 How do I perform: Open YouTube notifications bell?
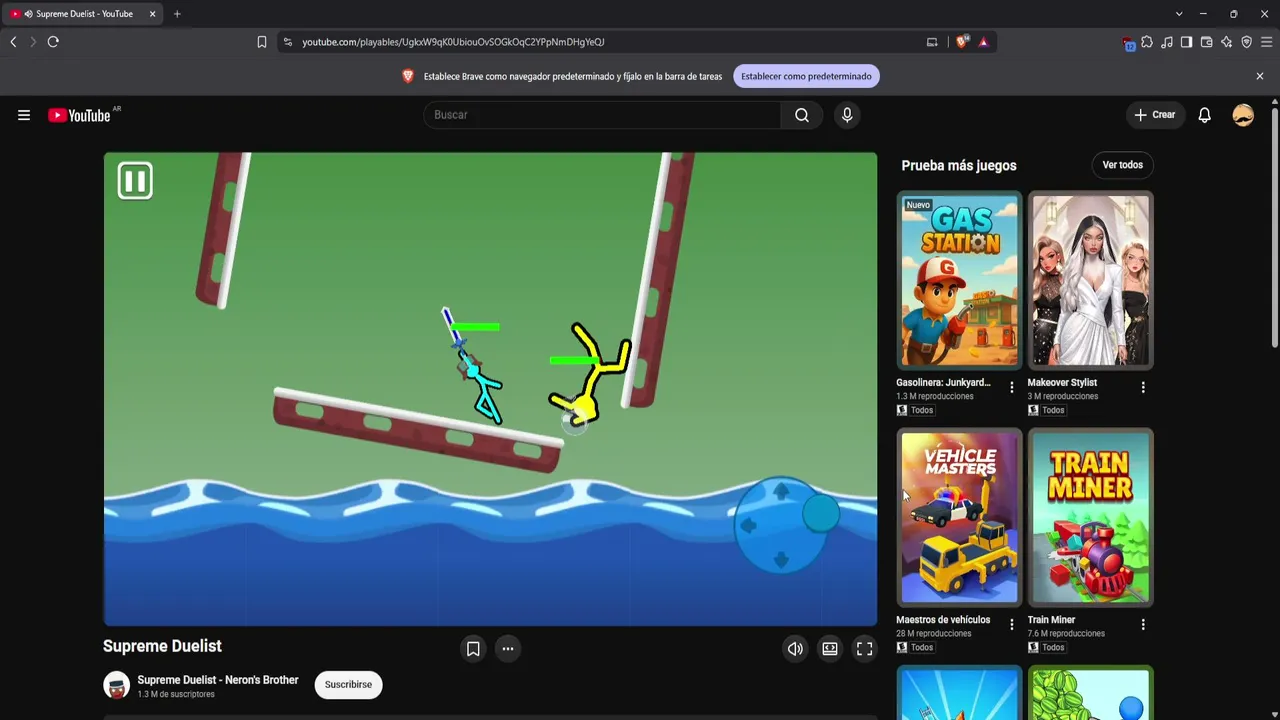click(x=1205, y=115)
